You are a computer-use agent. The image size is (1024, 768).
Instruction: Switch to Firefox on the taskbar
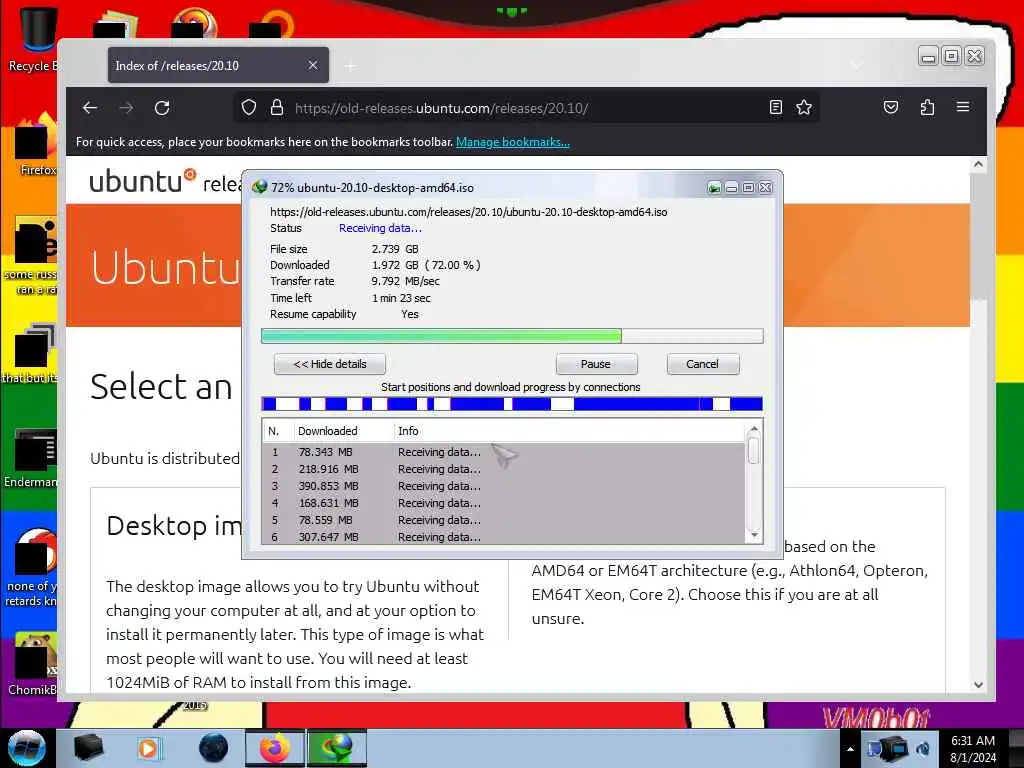click(275, 748)
